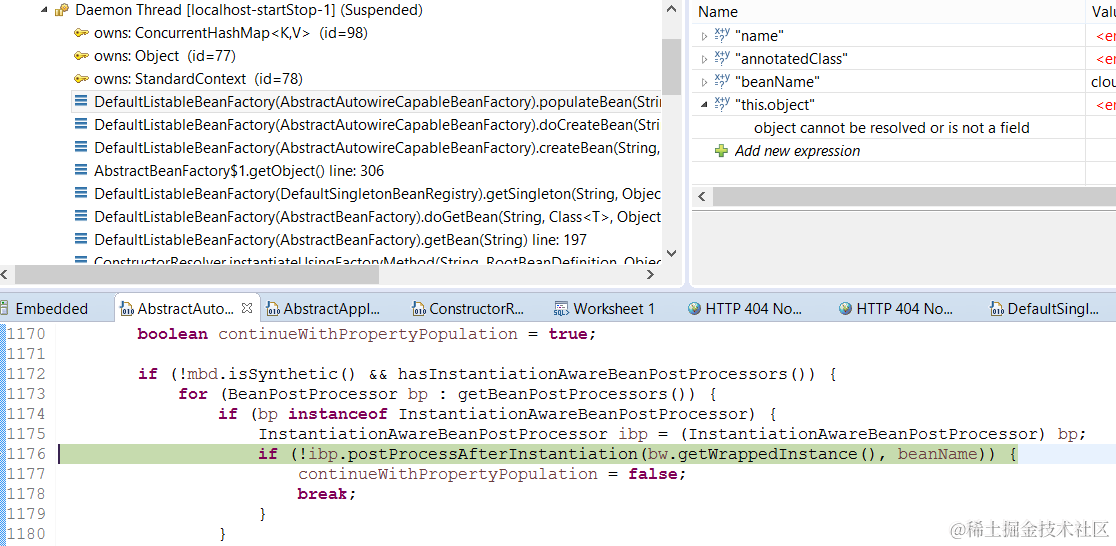
Task: Click stack frame icon for getSingleton row
Action: [x=81, y=194]
